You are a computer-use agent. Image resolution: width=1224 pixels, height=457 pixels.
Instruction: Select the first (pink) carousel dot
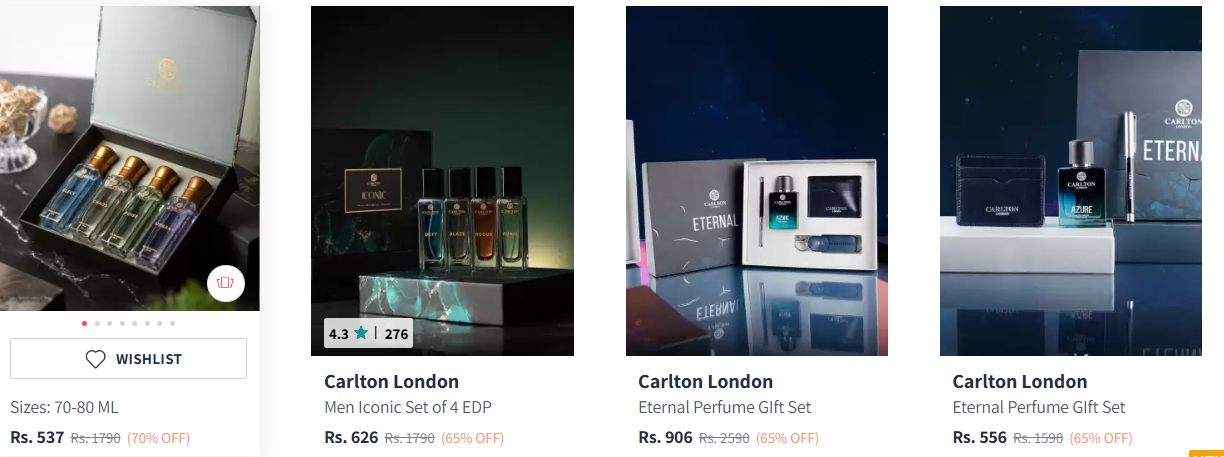pos(84,323)
